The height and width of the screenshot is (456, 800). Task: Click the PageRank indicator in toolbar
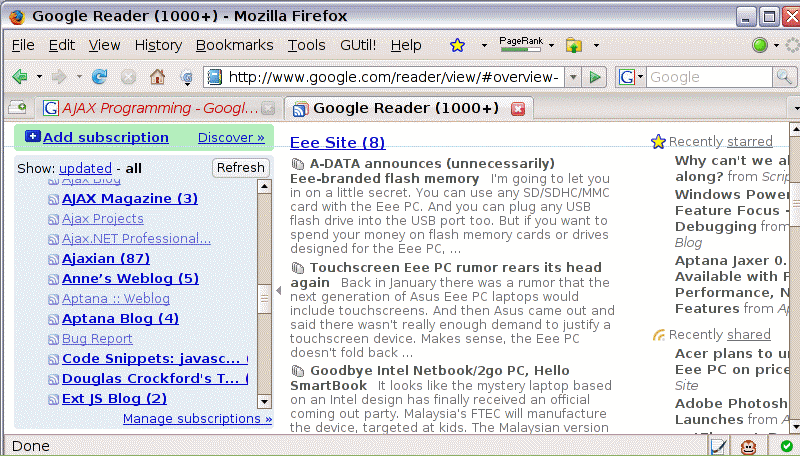pyautogui.click(x=521, y=44)
